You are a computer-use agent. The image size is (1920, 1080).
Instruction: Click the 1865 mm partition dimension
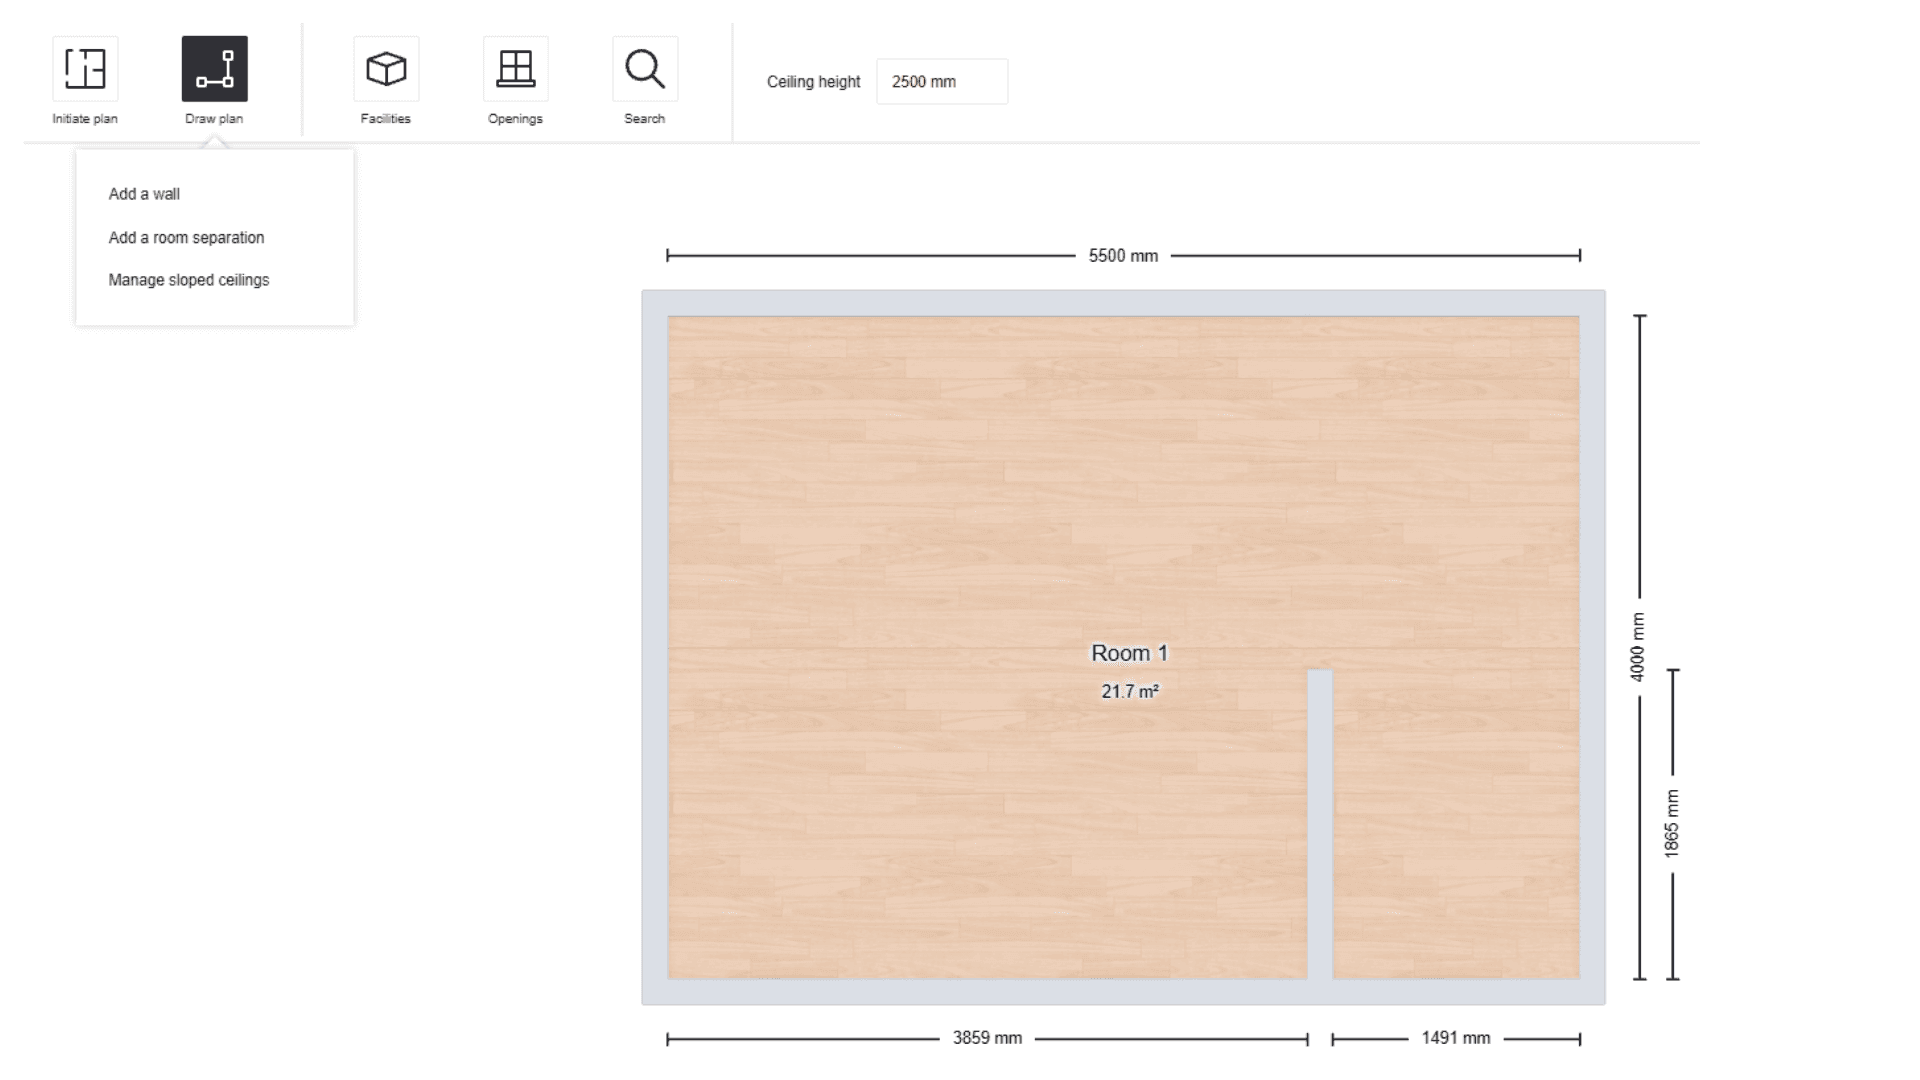[1672, 824]
